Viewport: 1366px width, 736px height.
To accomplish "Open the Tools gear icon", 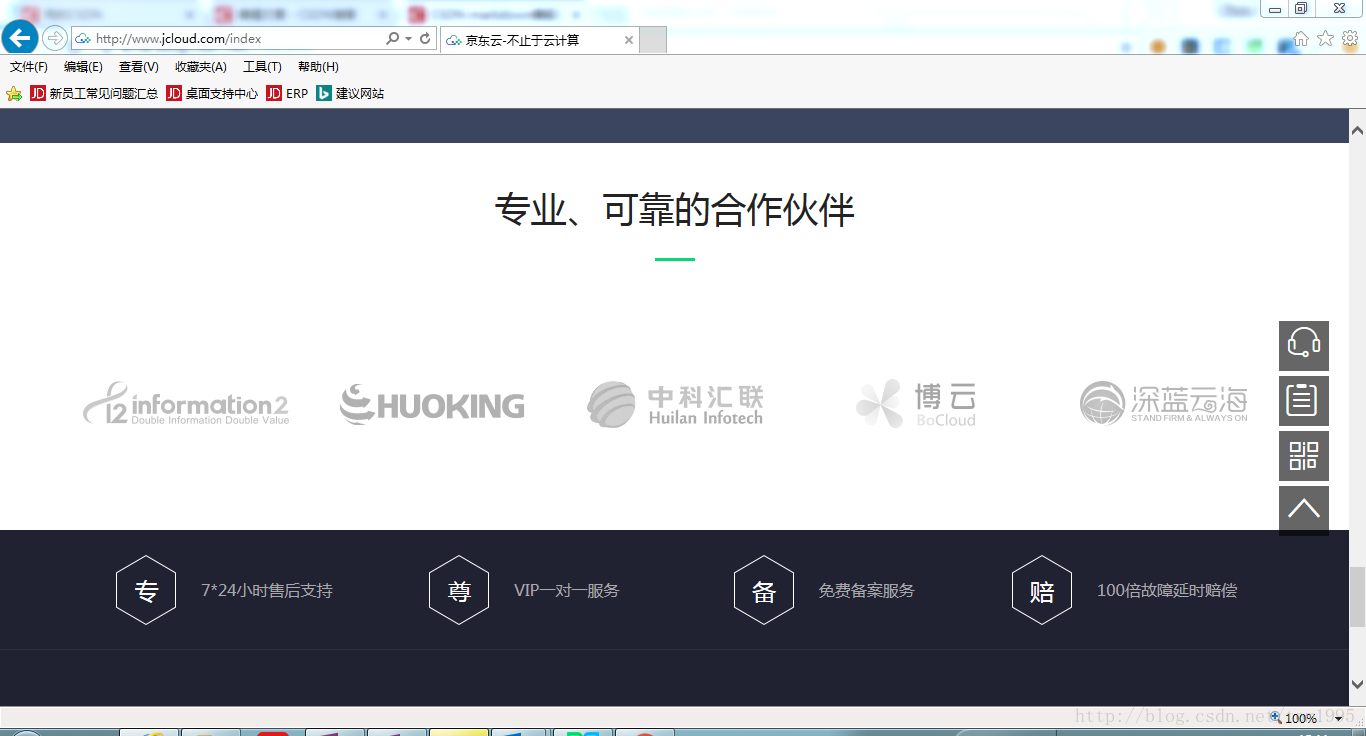I will tap(1350, 38).
